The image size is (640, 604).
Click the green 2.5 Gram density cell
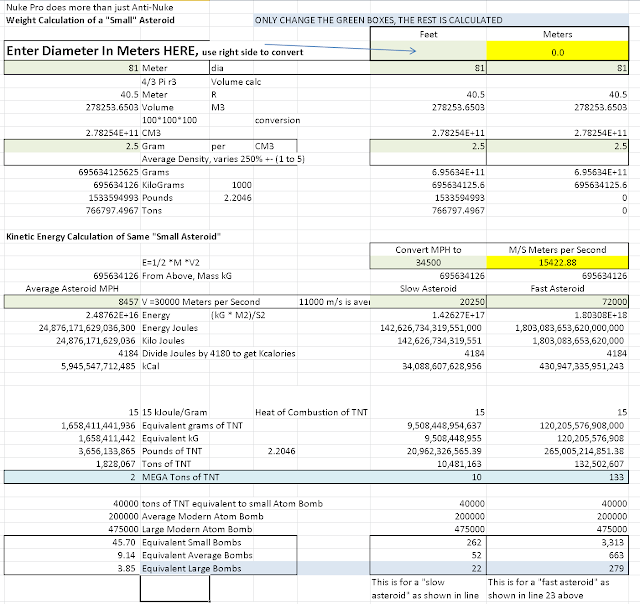coord(72,146)
